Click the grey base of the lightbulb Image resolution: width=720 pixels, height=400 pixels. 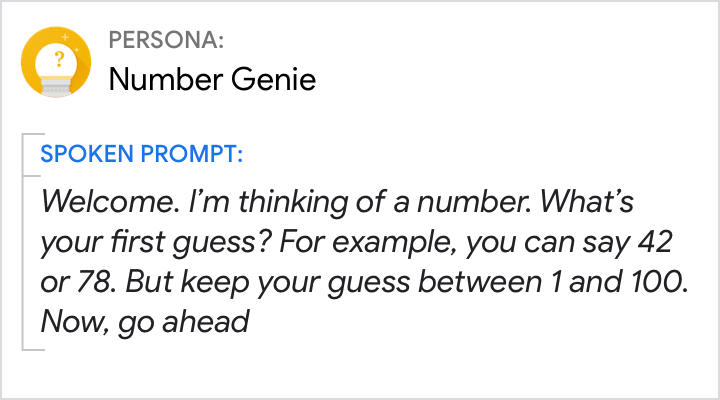[x=57, y=88]
